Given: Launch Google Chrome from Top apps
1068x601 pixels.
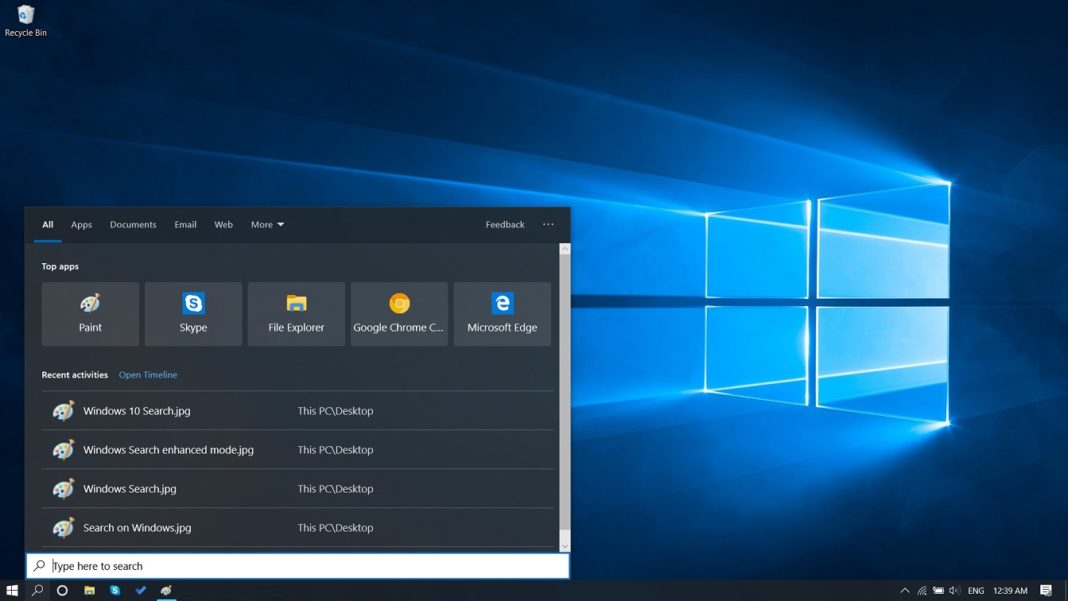Looking at the screenshot, I should point(399,313).
